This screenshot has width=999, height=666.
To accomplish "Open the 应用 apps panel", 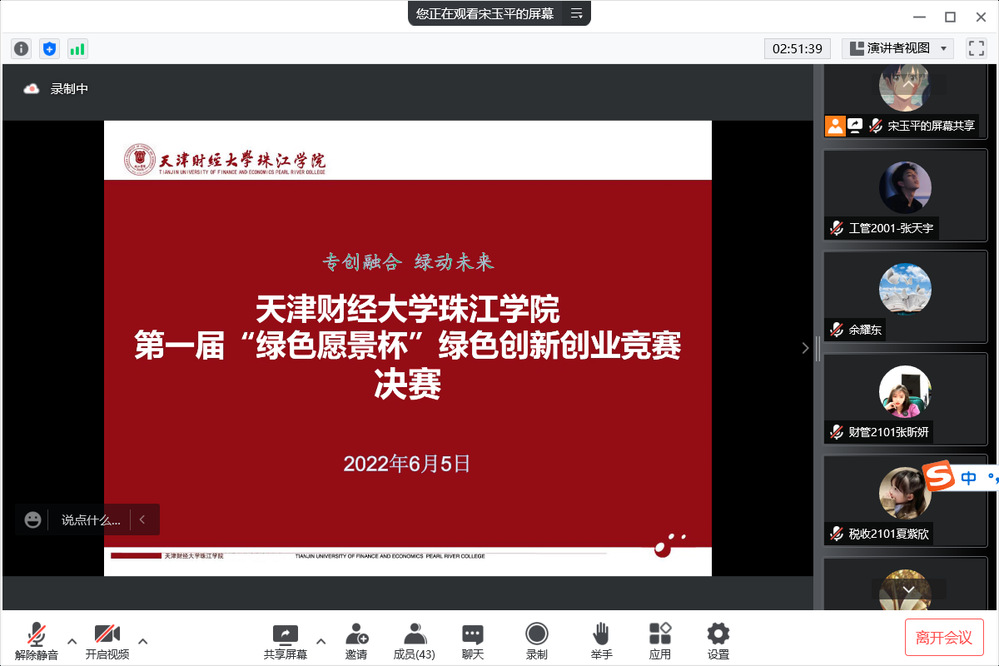I will point(660,640).
